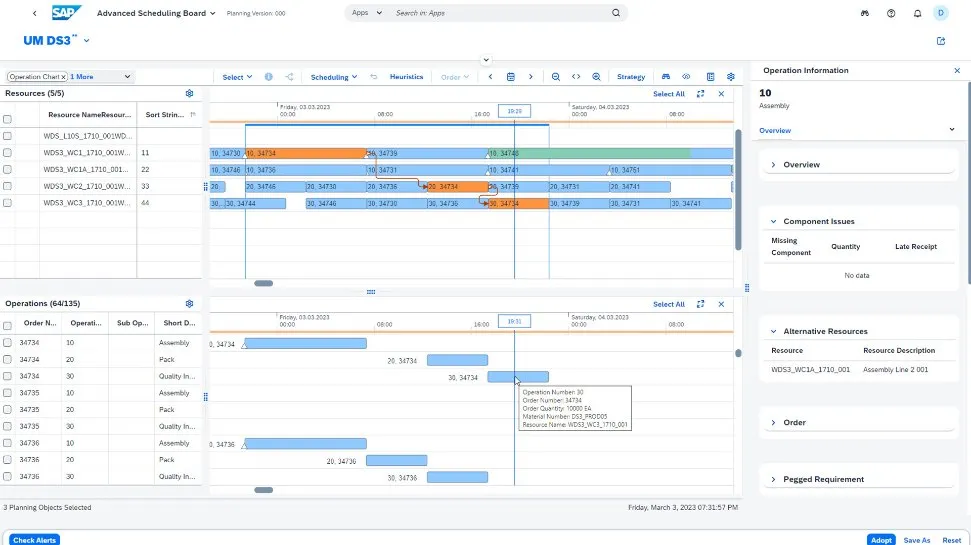Open the calendar date picker in toolbar
This screenshot has height=545, width=971.
coord(510,77)
